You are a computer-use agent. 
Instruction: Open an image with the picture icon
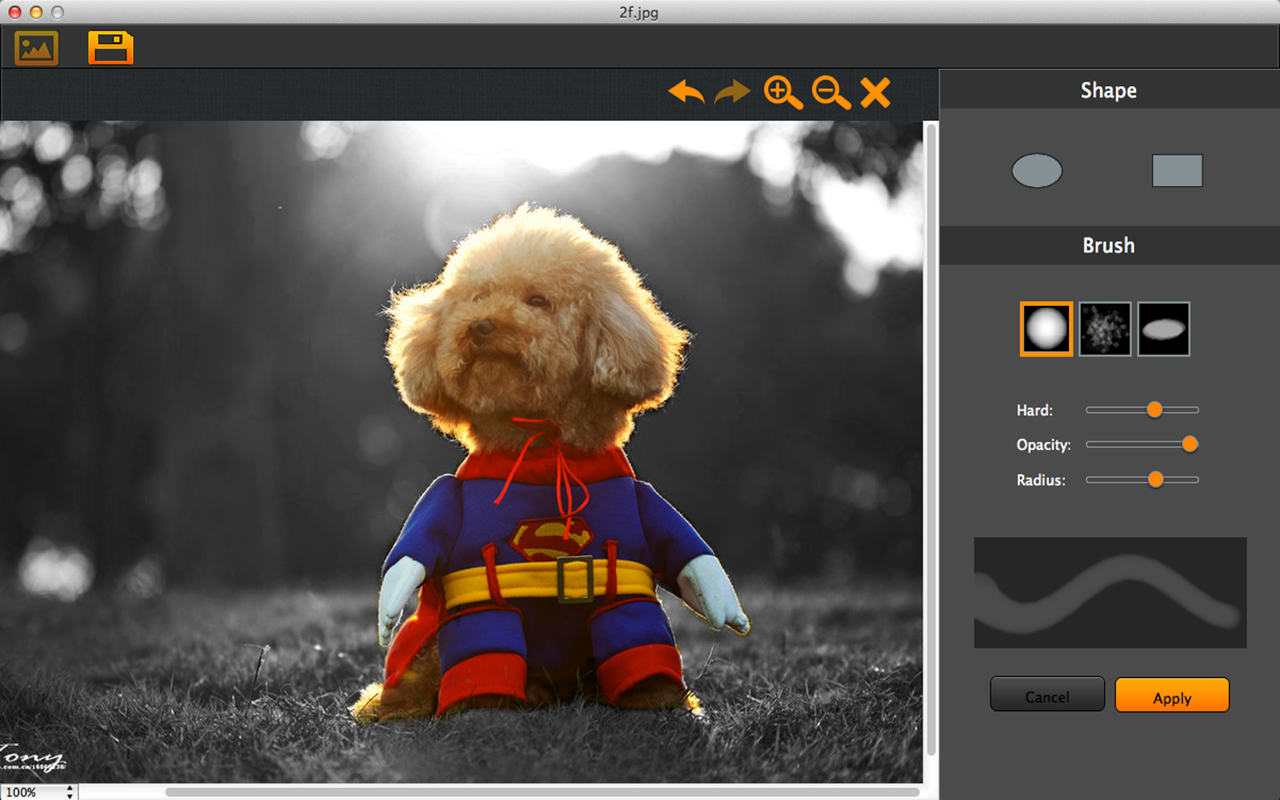36,48
